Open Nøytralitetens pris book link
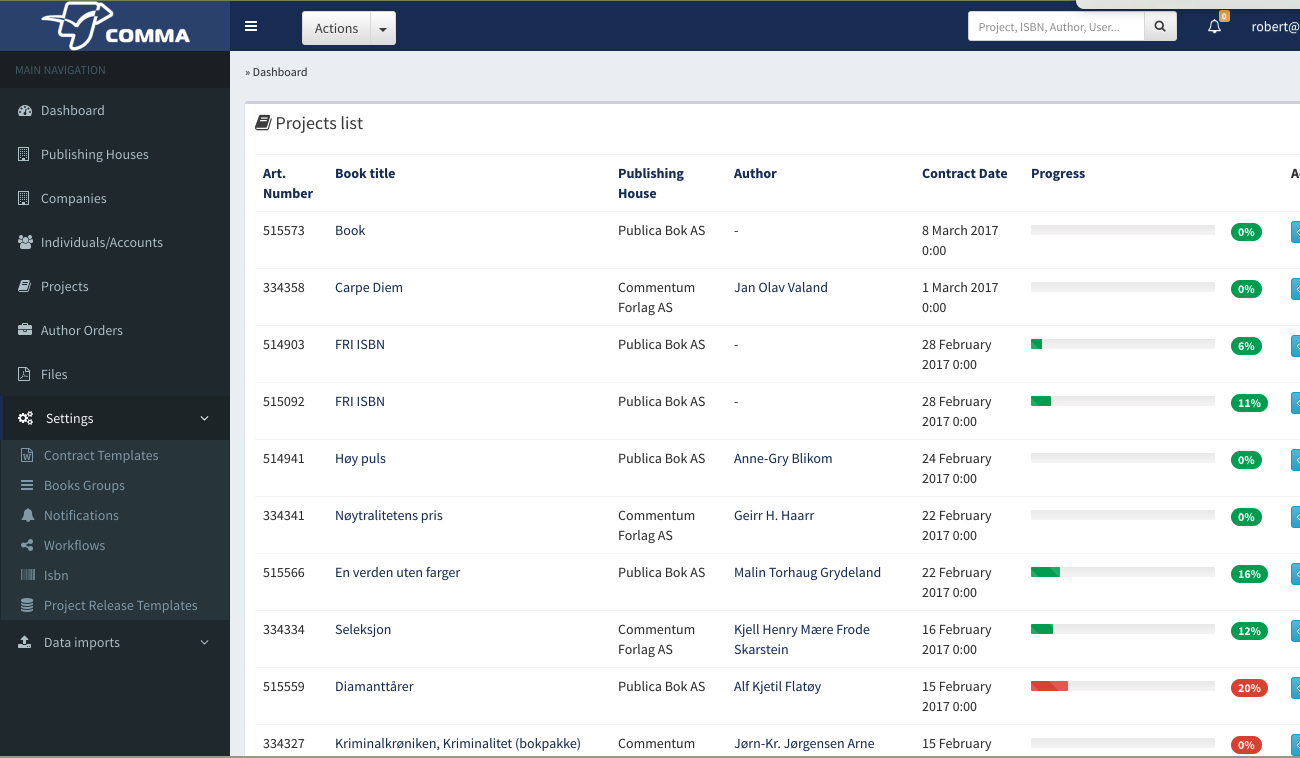Viewport: 1300px width, 758px height. point(389,516)
